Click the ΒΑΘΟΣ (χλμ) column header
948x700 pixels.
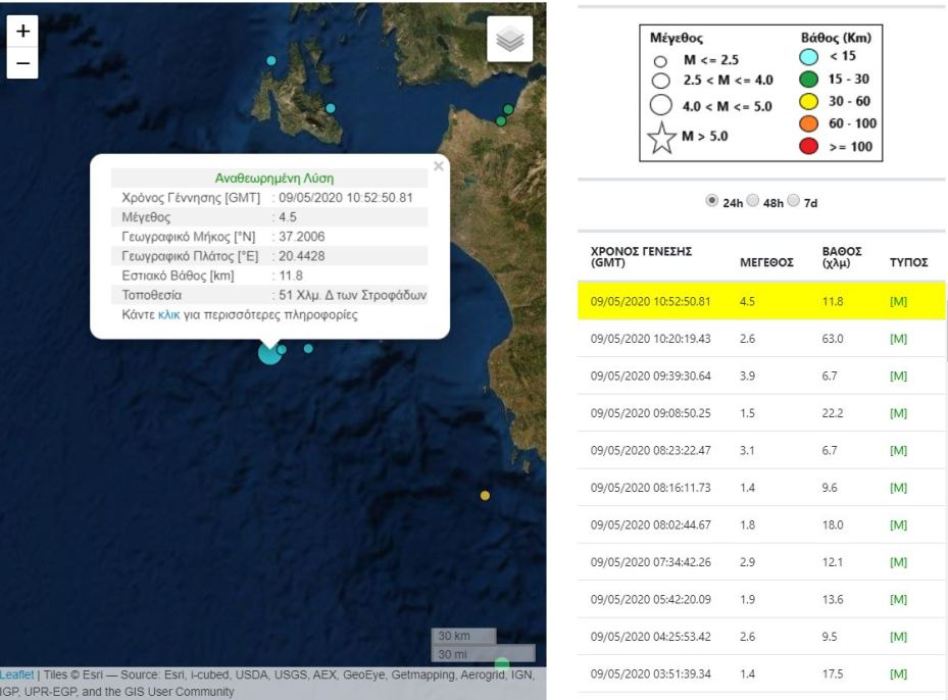(x=842, y=257)
